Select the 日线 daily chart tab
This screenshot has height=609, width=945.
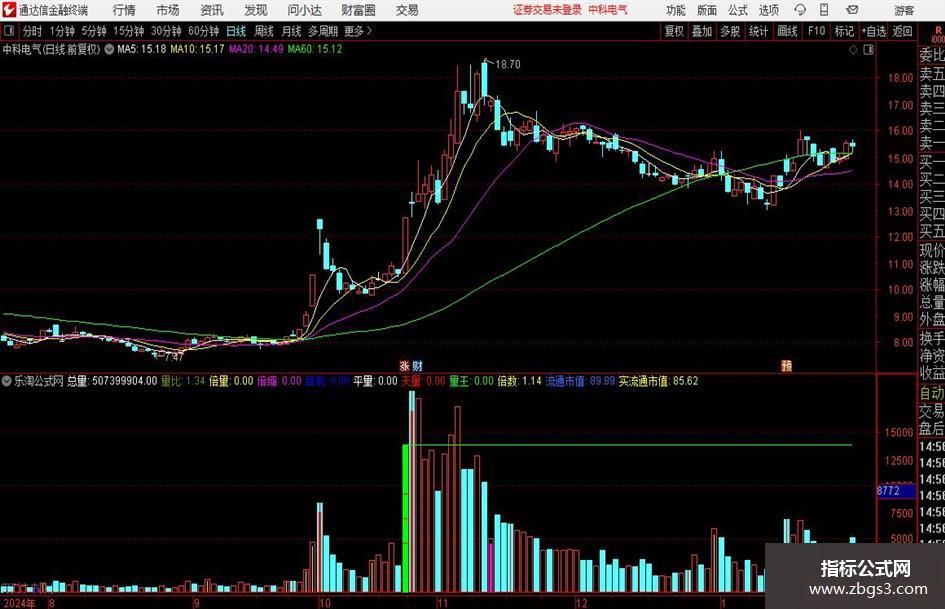pos(236,31)
